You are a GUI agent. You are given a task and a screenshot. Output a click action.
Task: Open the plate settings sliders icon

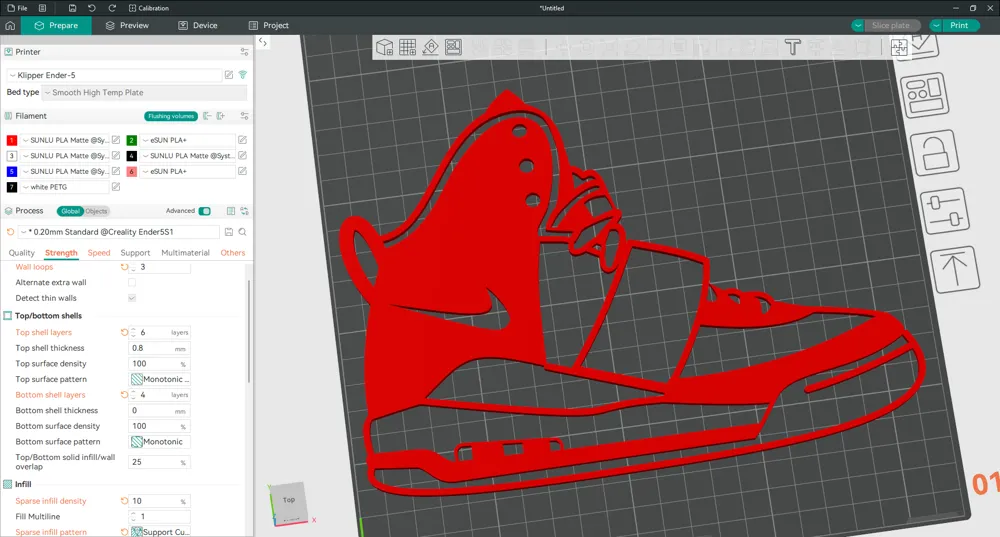point(945,211)
